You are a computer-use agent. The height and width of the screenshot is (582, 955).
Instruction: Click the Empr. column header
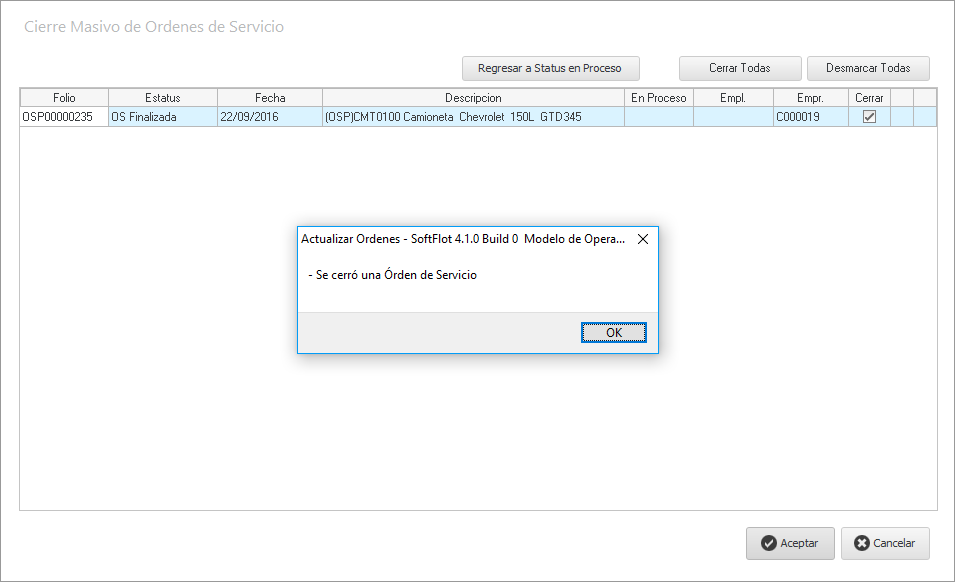pyautogui.click(x=810, y=98)
